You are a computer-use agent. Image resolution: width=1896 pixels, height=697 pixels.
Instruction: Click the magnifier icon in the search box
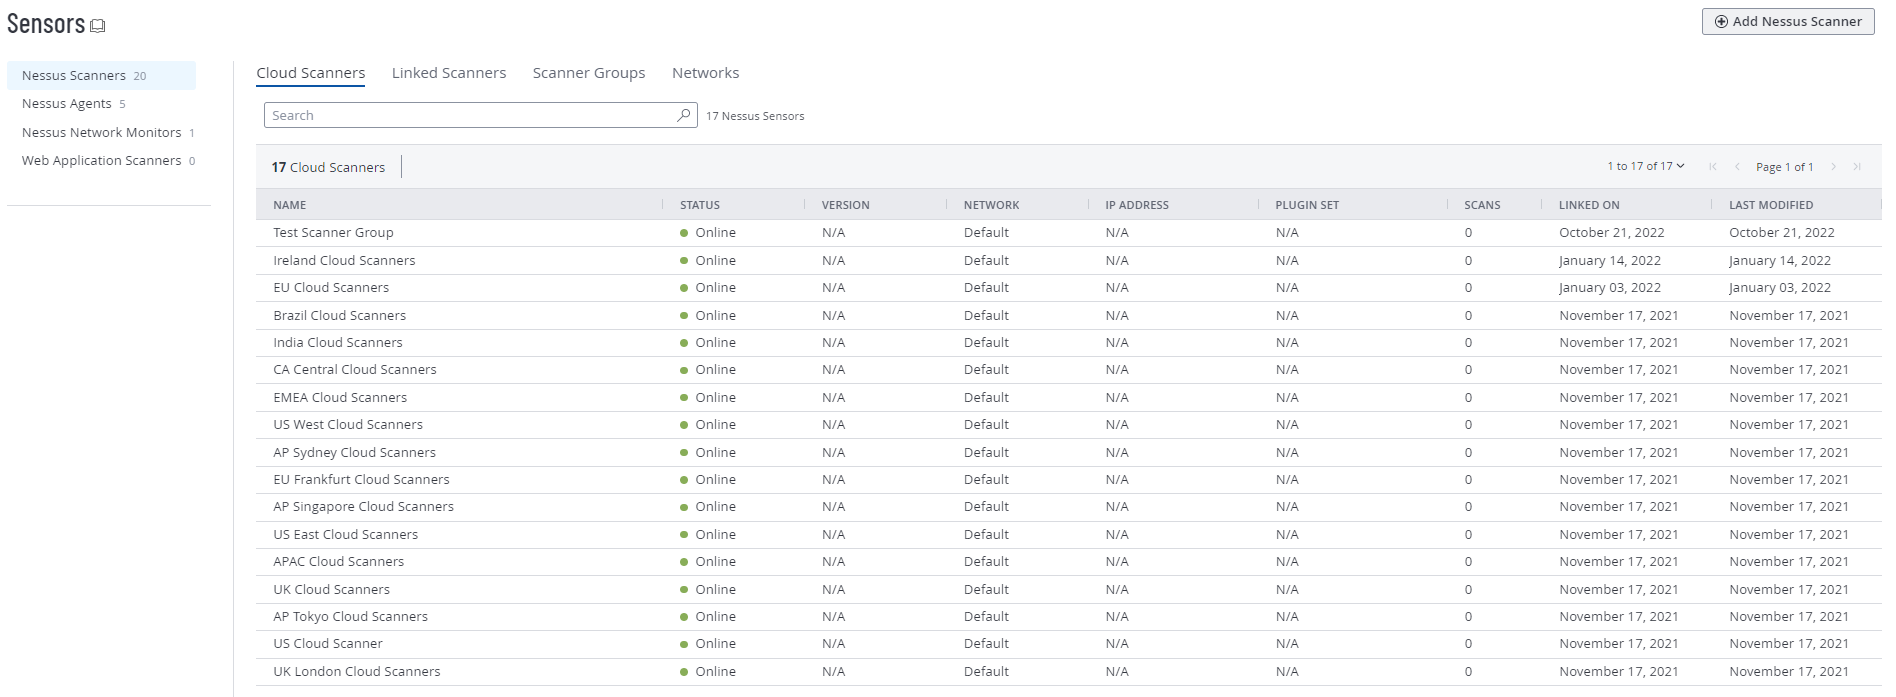tap(684, 115)
